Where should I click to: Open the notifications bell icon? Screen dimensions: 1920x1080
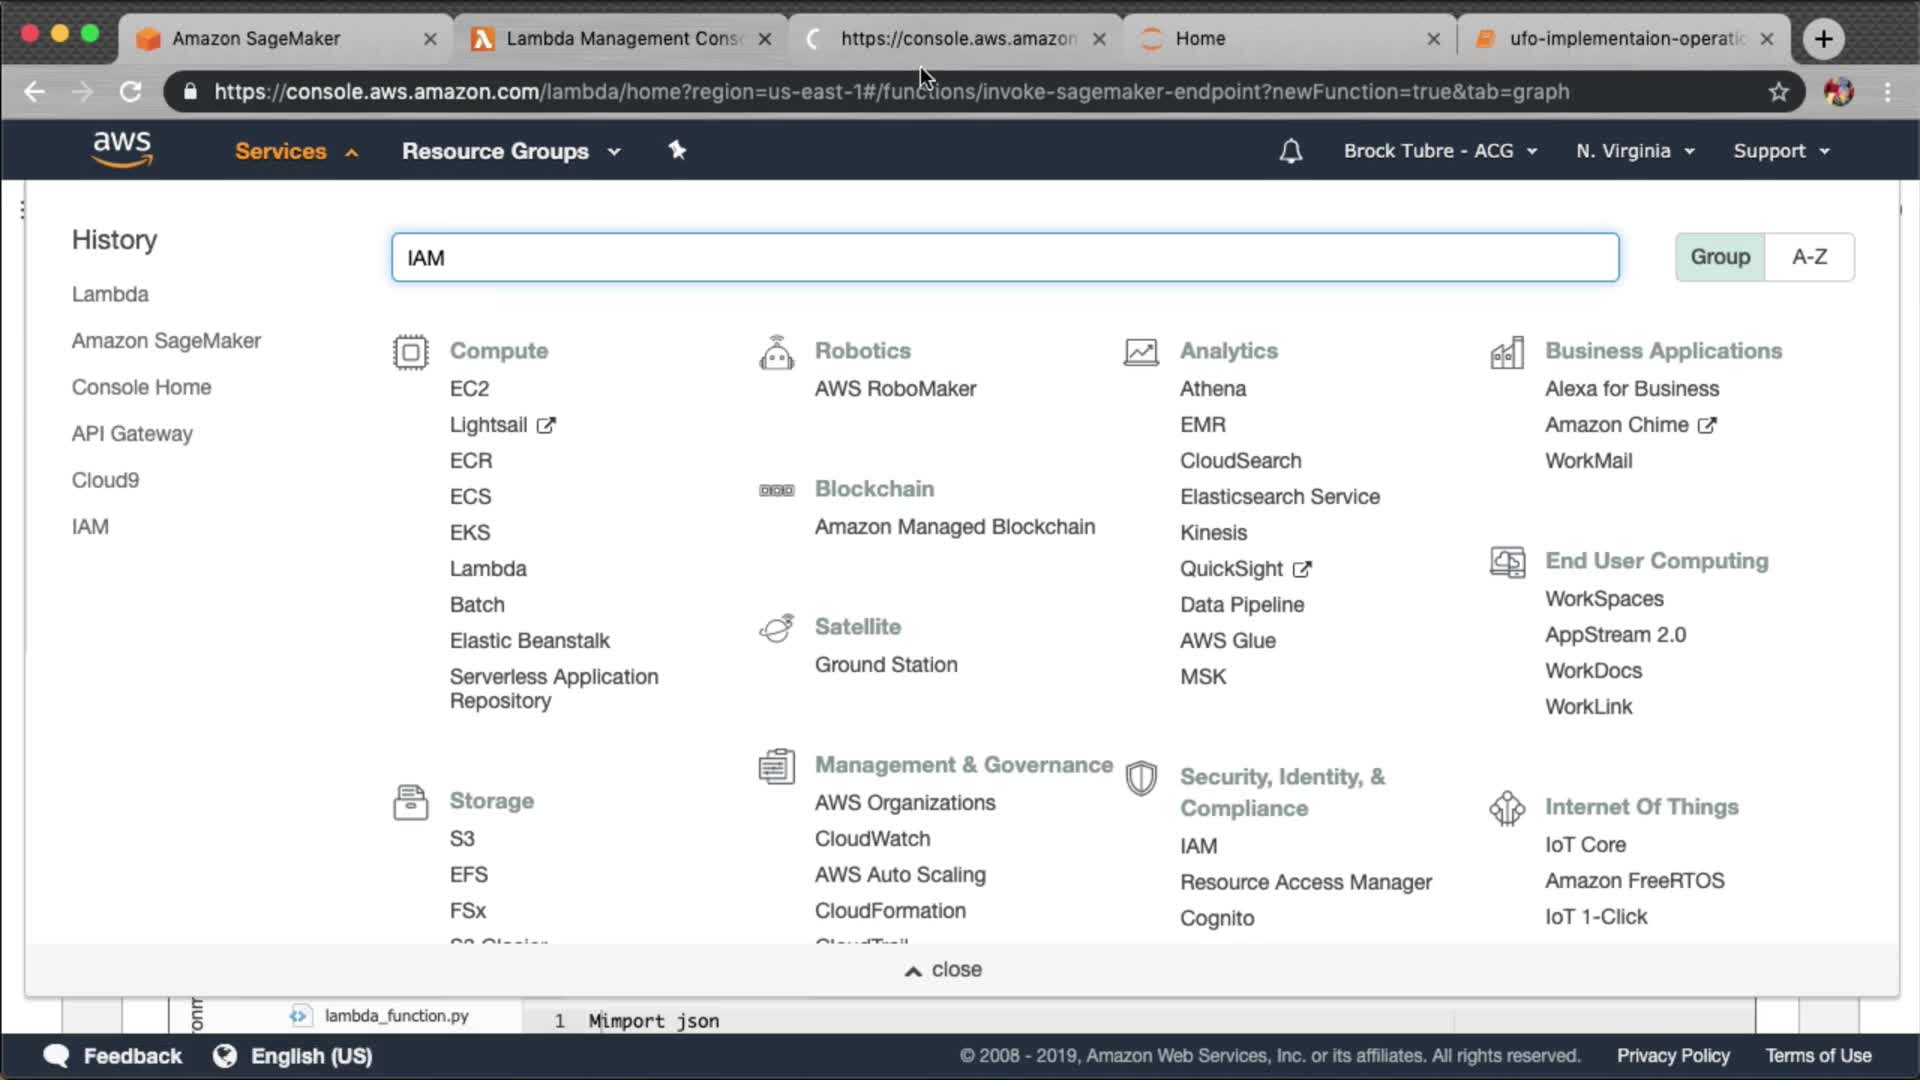pyautogui.click(x=1290, y=151)
